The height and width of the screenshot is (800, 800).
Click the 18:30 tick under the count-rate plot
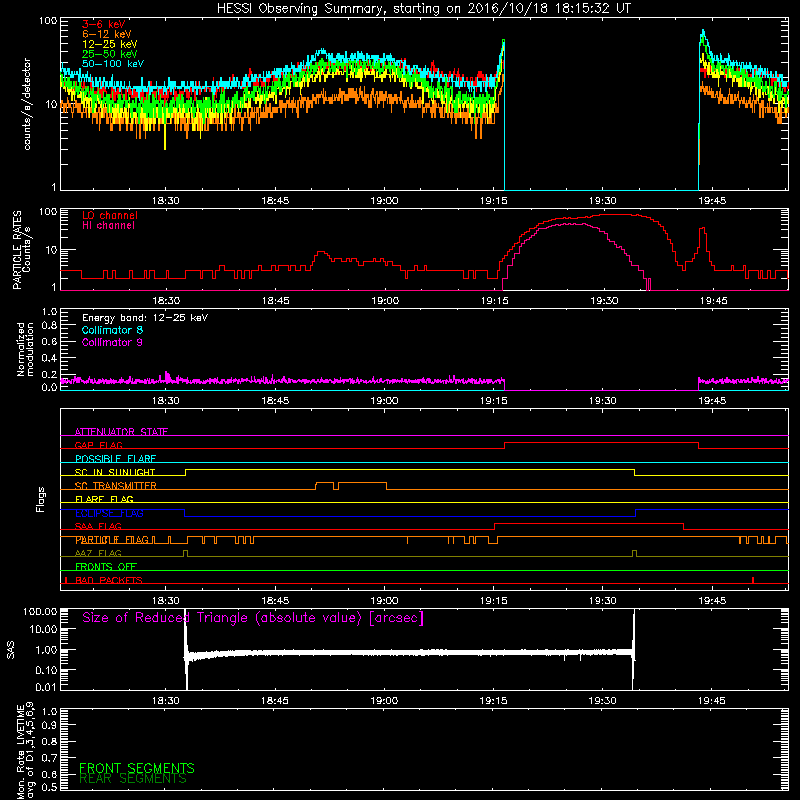[165, 201]
